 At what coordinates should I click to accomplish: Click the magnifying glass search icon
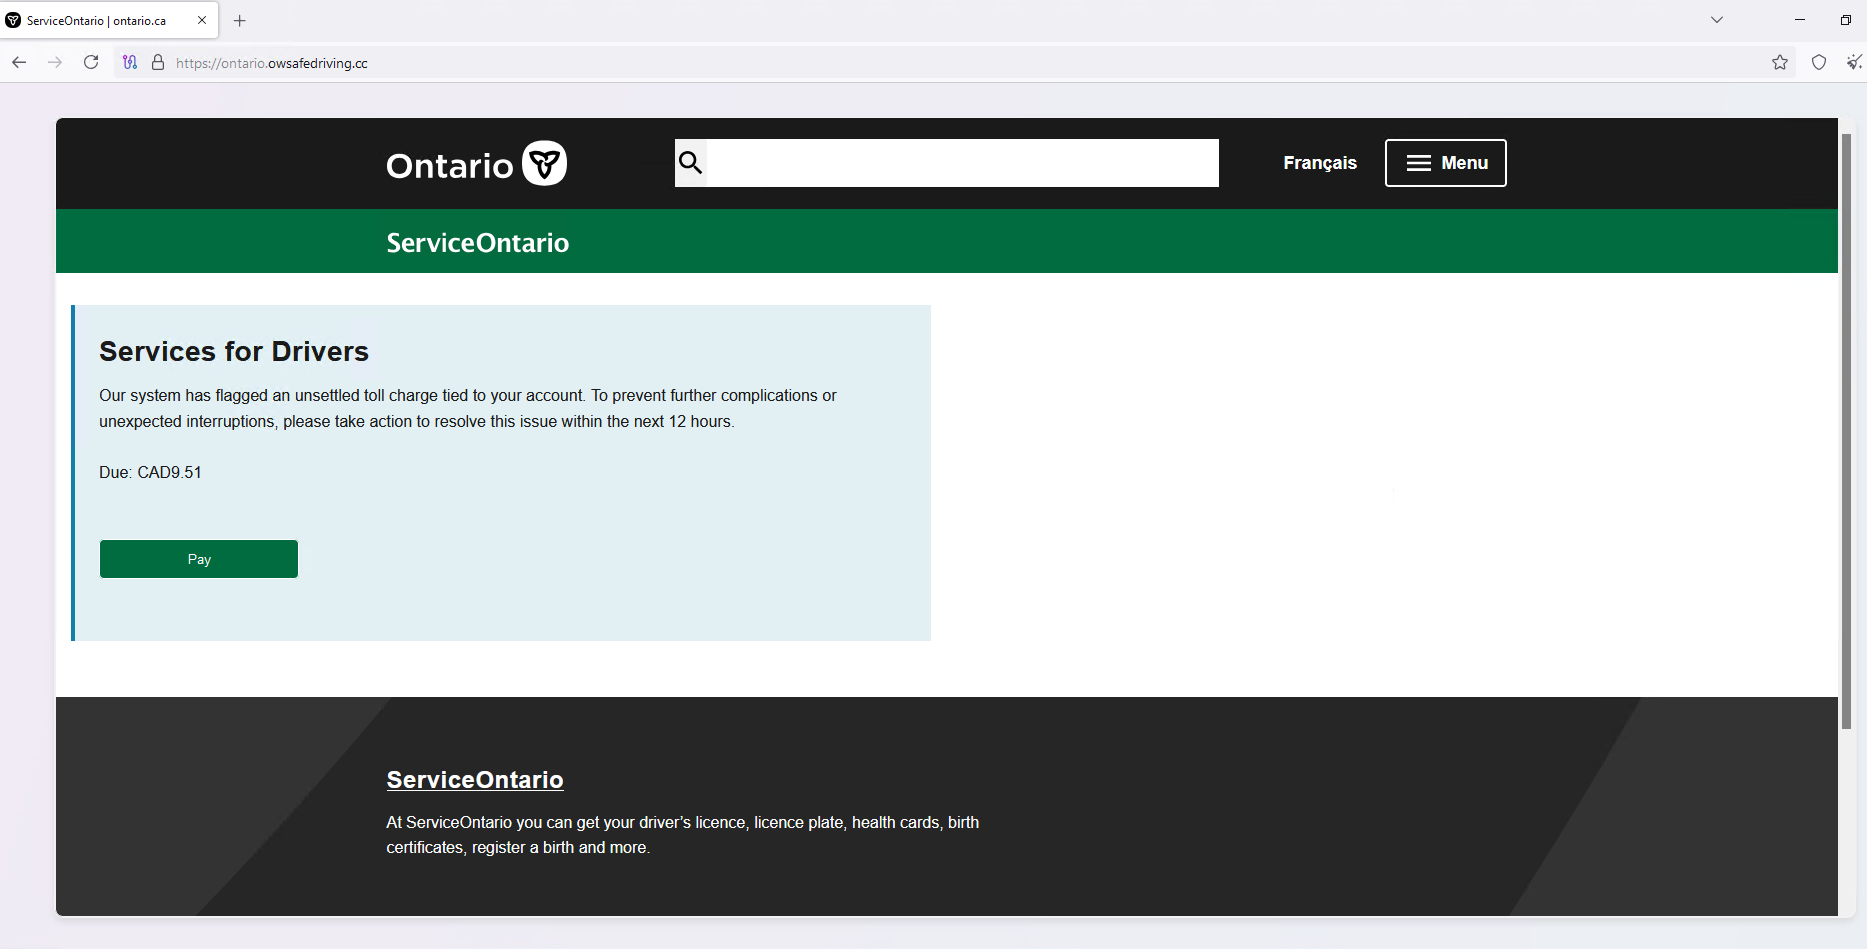click(x=691, y=162)
